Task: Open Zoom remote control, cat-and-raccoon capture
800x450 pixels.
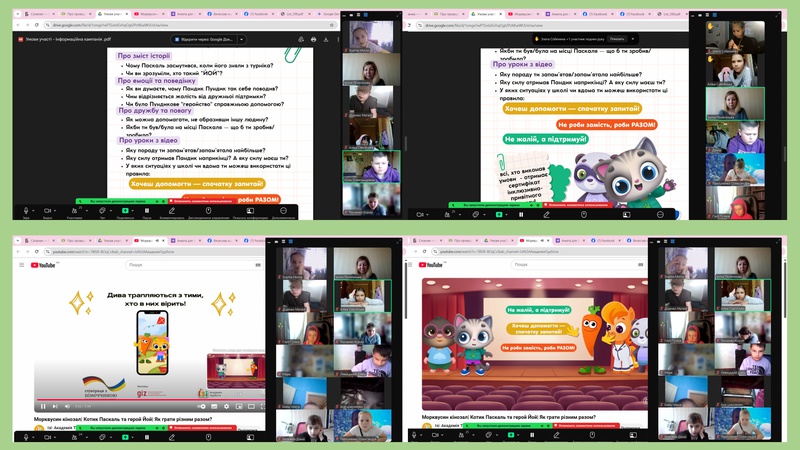Action: pos(584,215)
